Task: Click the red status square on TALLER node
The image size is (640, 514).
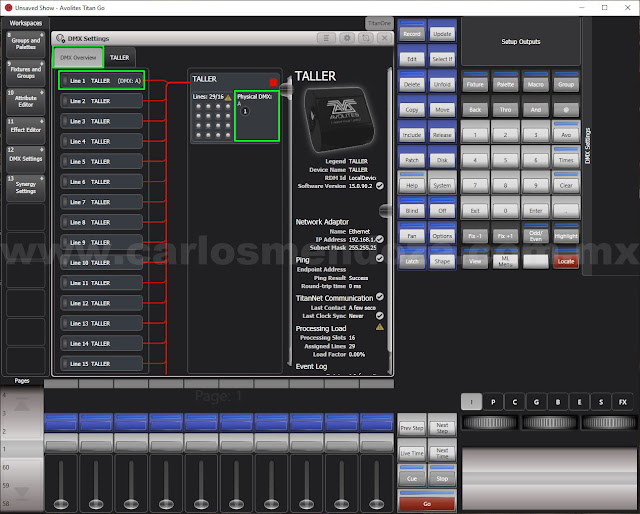Action: (273, 82)
